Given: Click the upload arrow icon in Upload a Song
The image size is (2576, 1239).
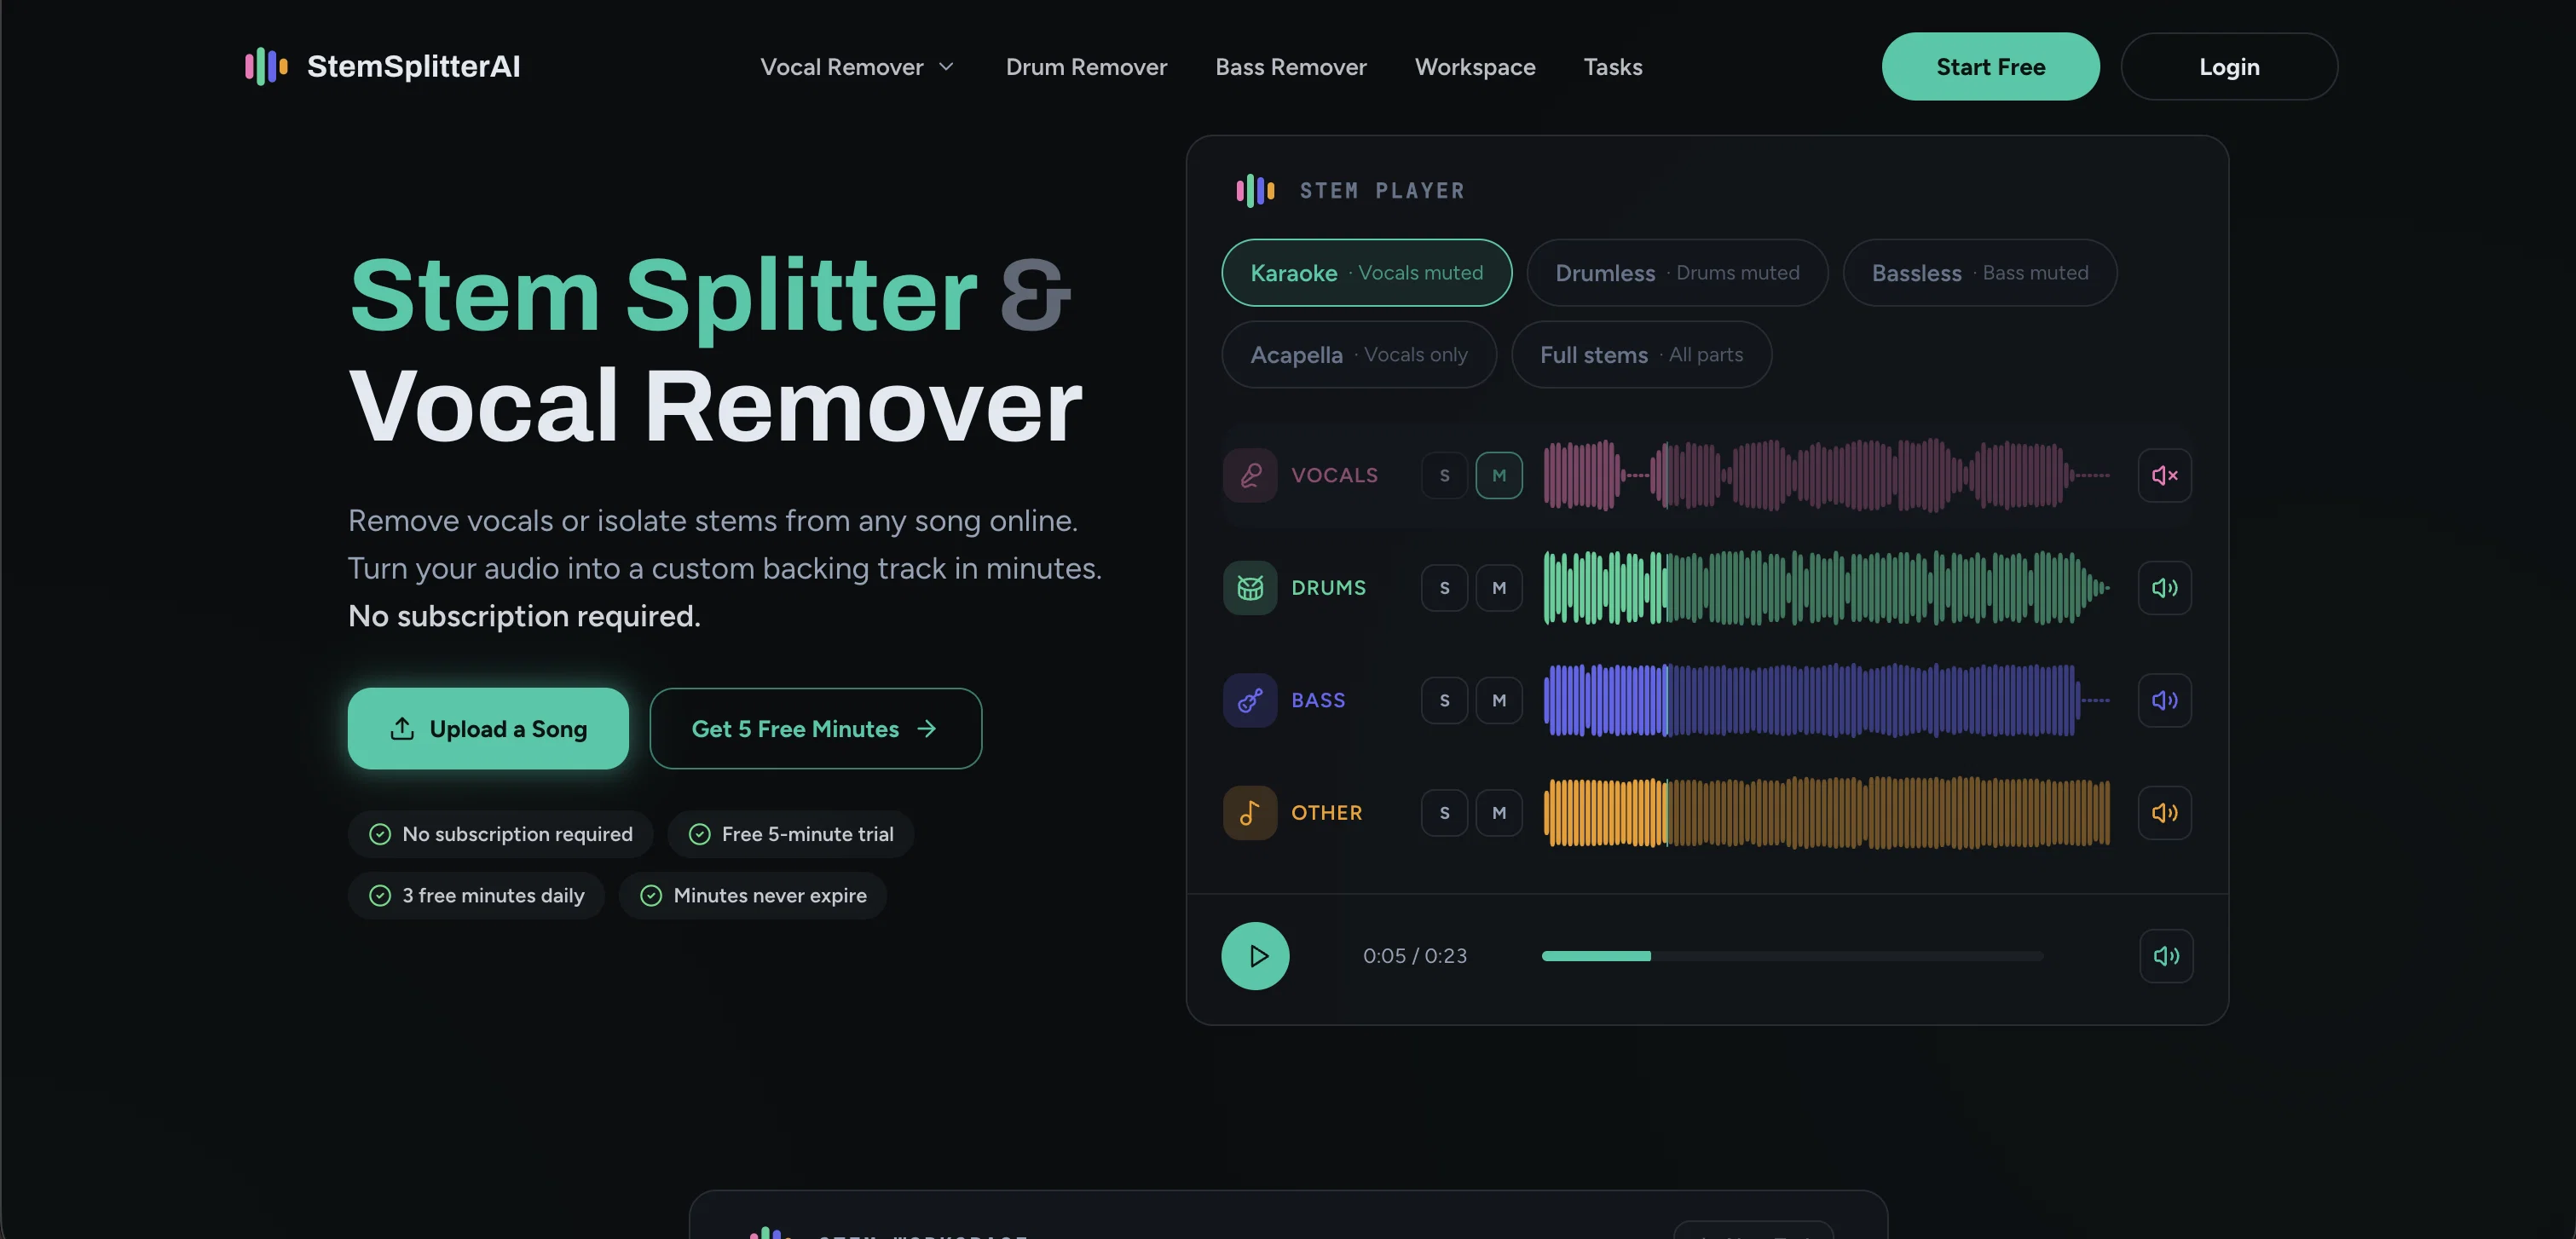Looking at the screenshot, I should pyautogui.click(x=402, y=728).
